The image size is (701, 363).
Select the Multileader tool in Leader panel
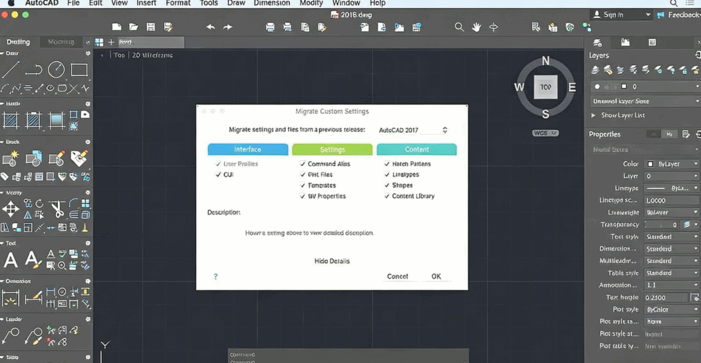11,336
